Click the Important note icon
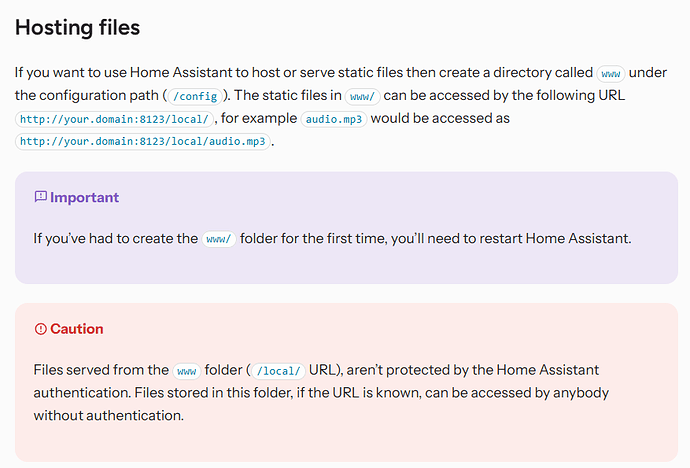 click(40, 198)
